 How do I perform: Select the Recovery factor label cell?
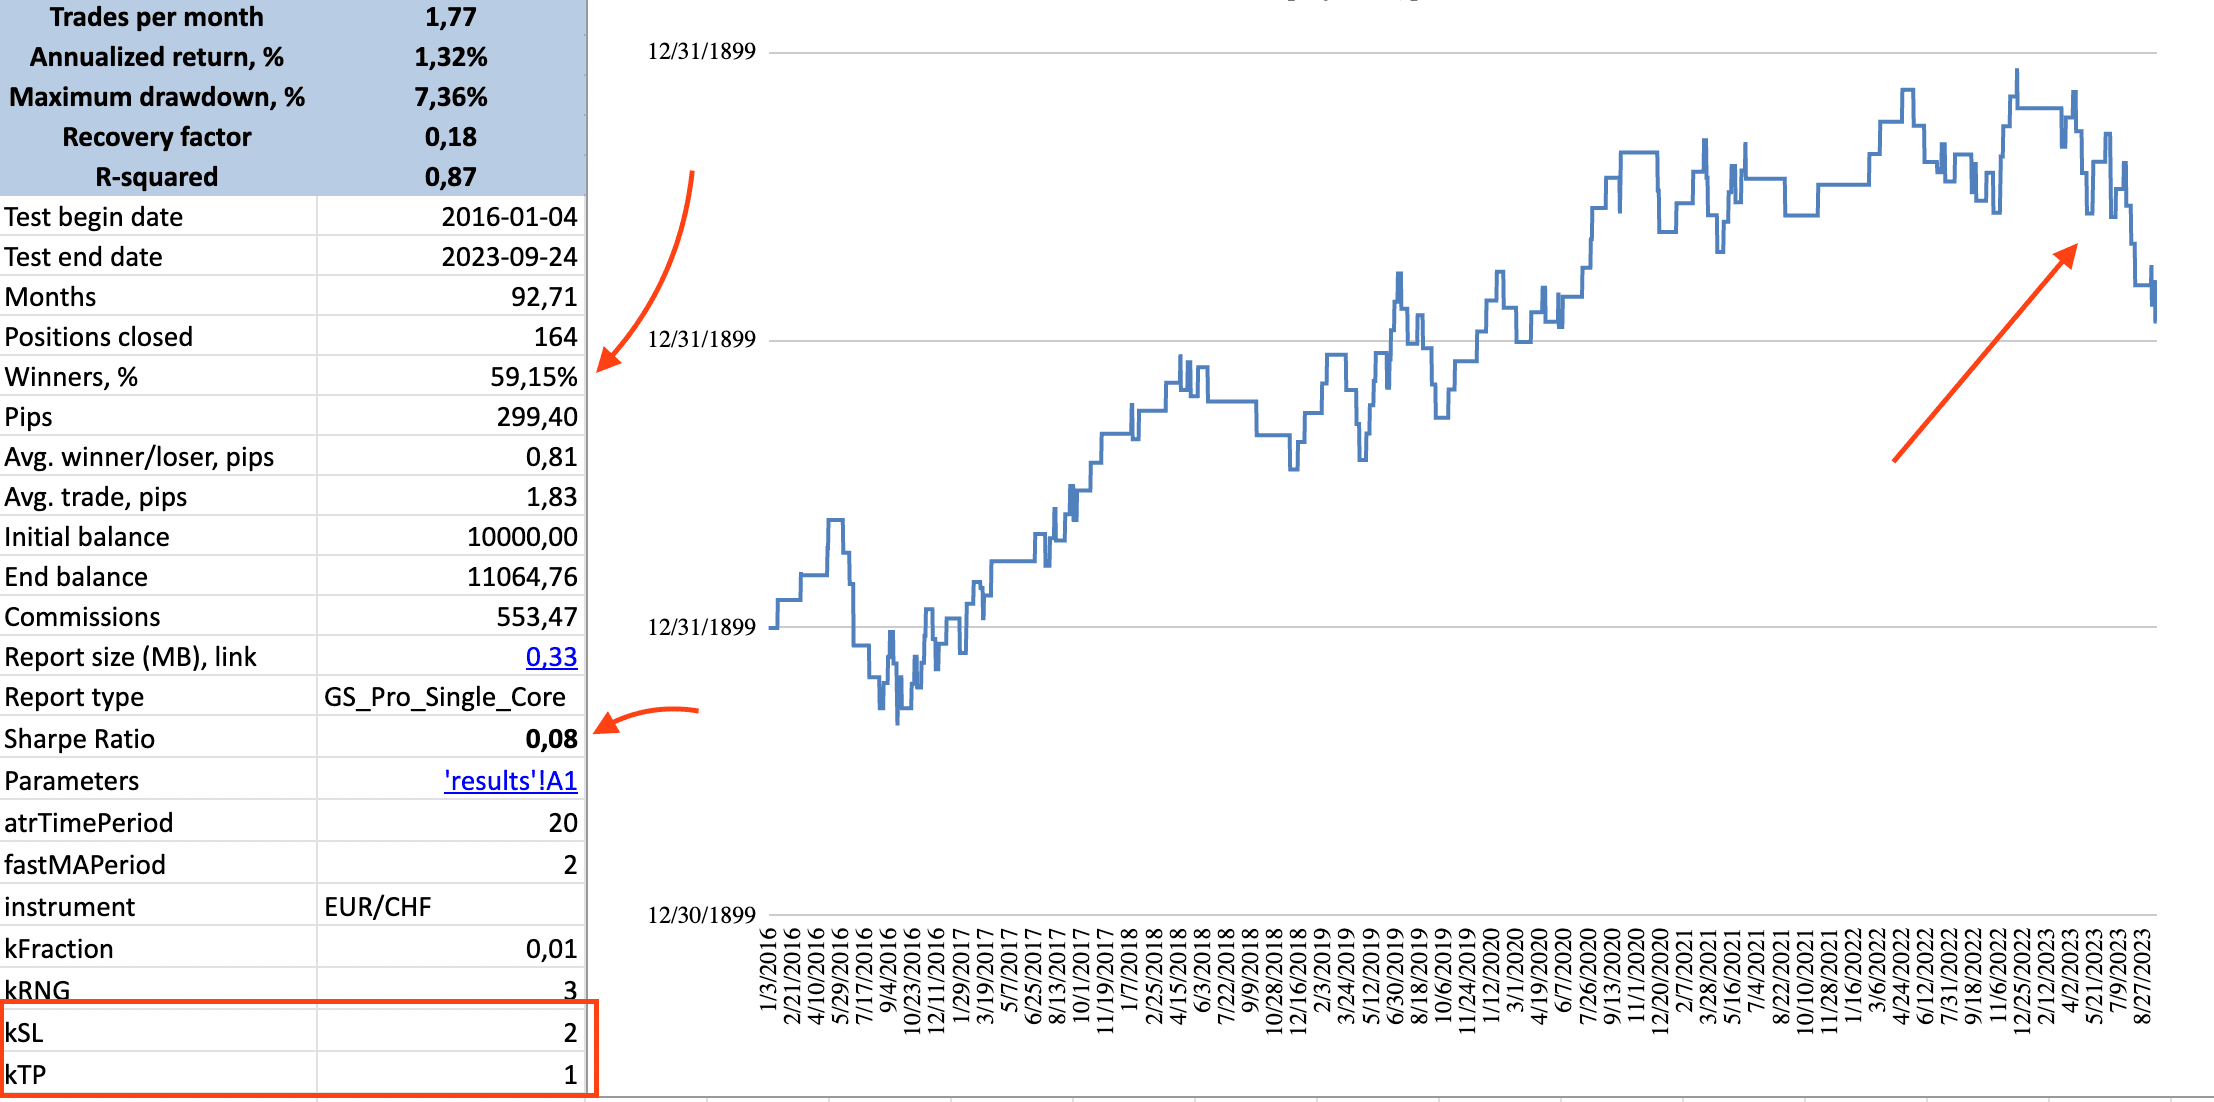point(157,137)
